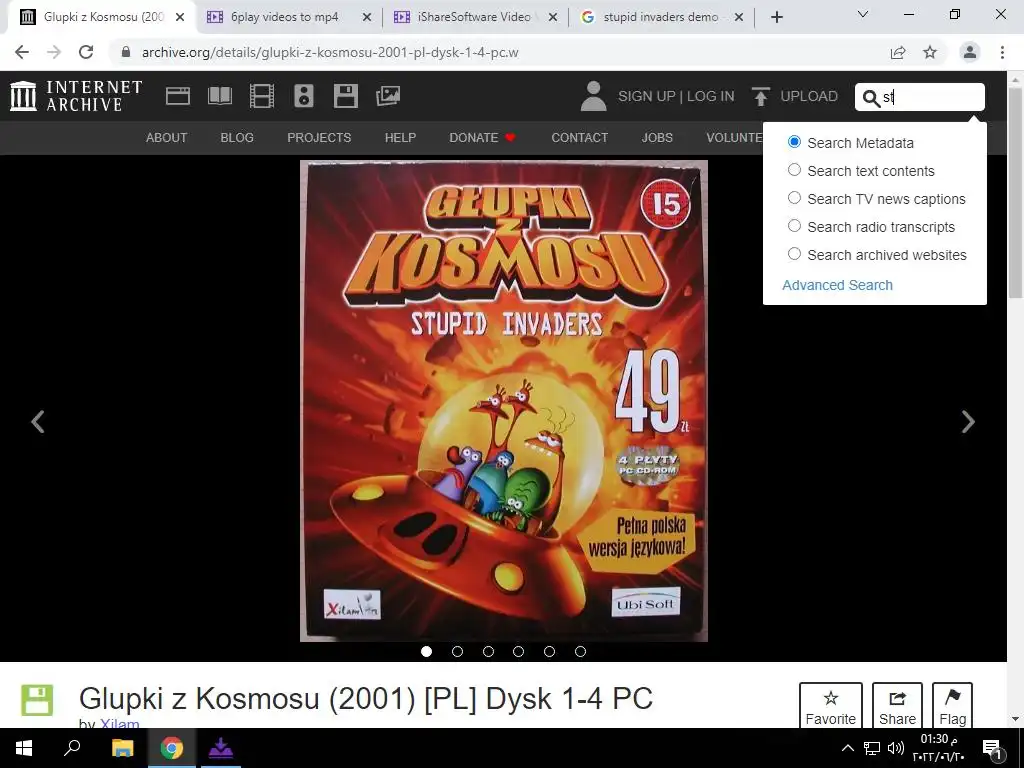Image resolution: width=1024 pixels, height=768 pixels.
Task: Bookmark this page with star icon
Action: (930, 52)
